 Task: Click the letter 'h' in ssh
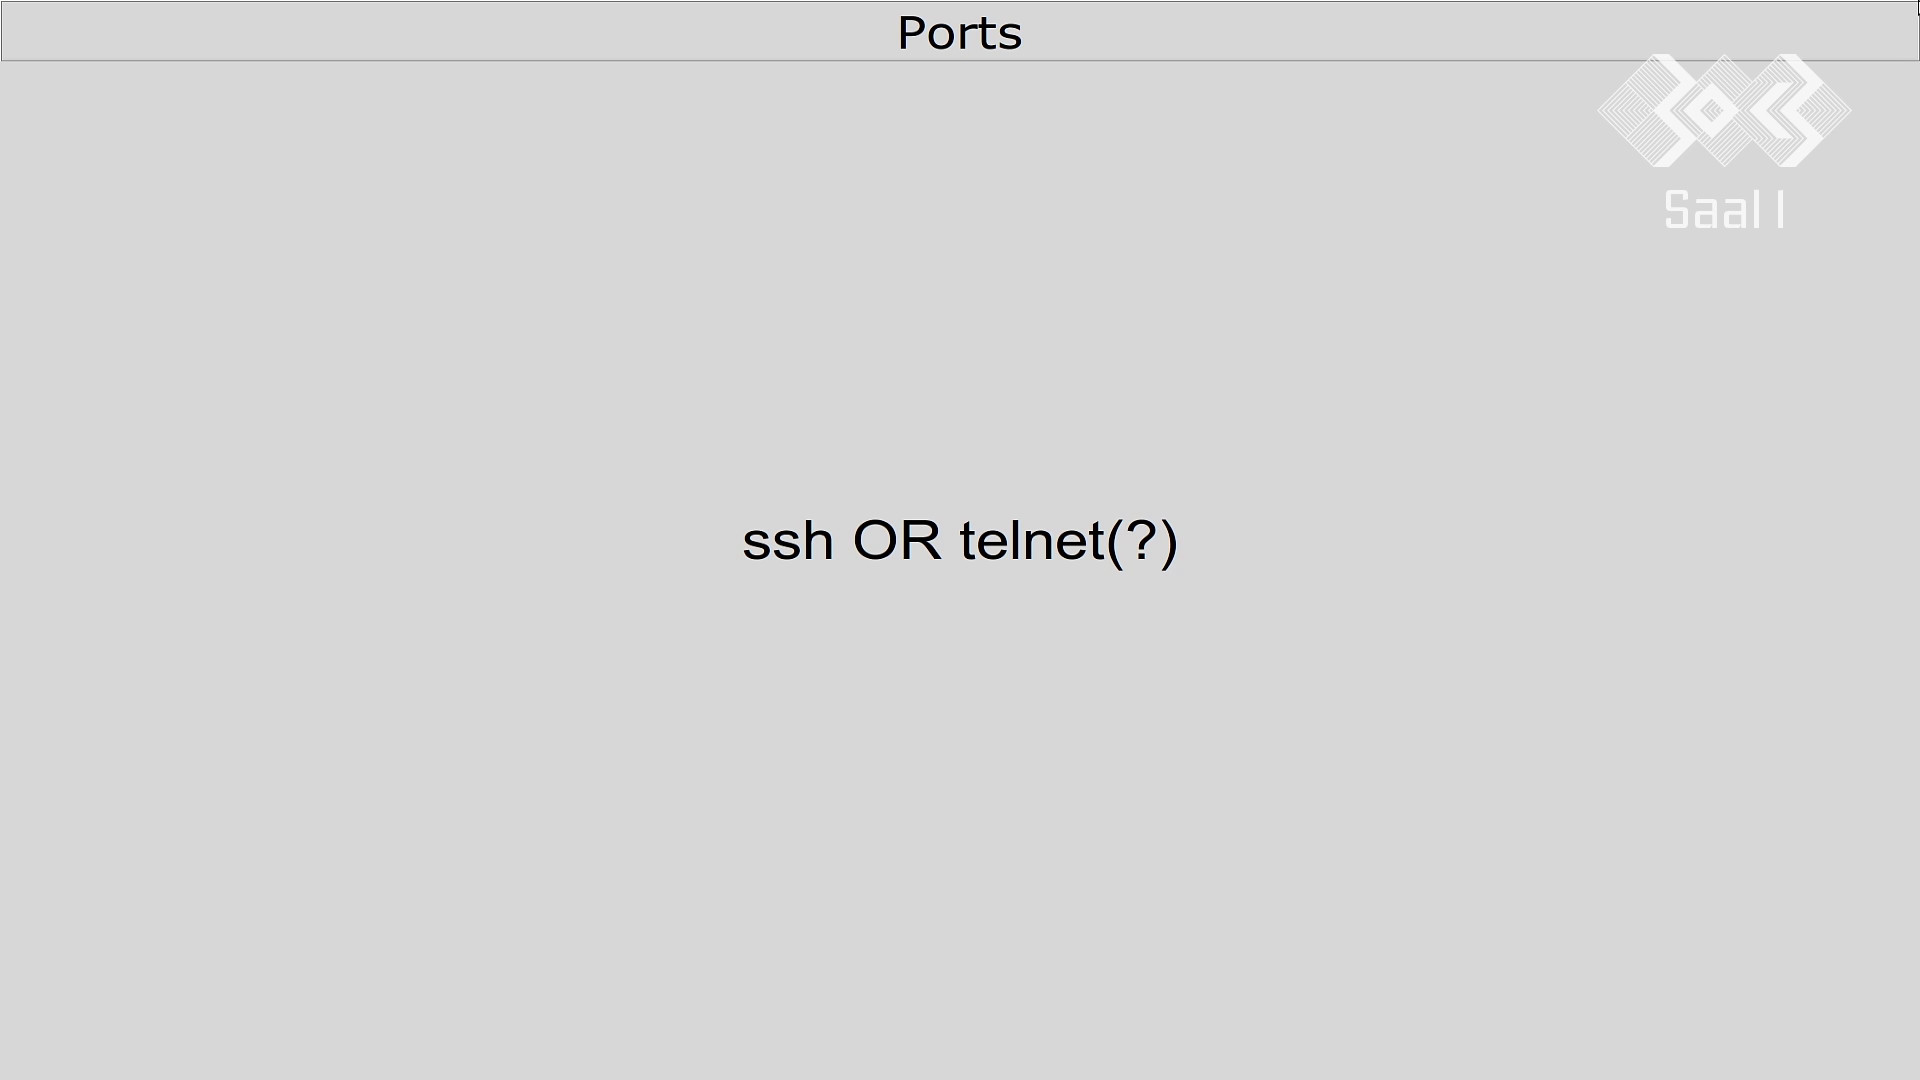818,541
